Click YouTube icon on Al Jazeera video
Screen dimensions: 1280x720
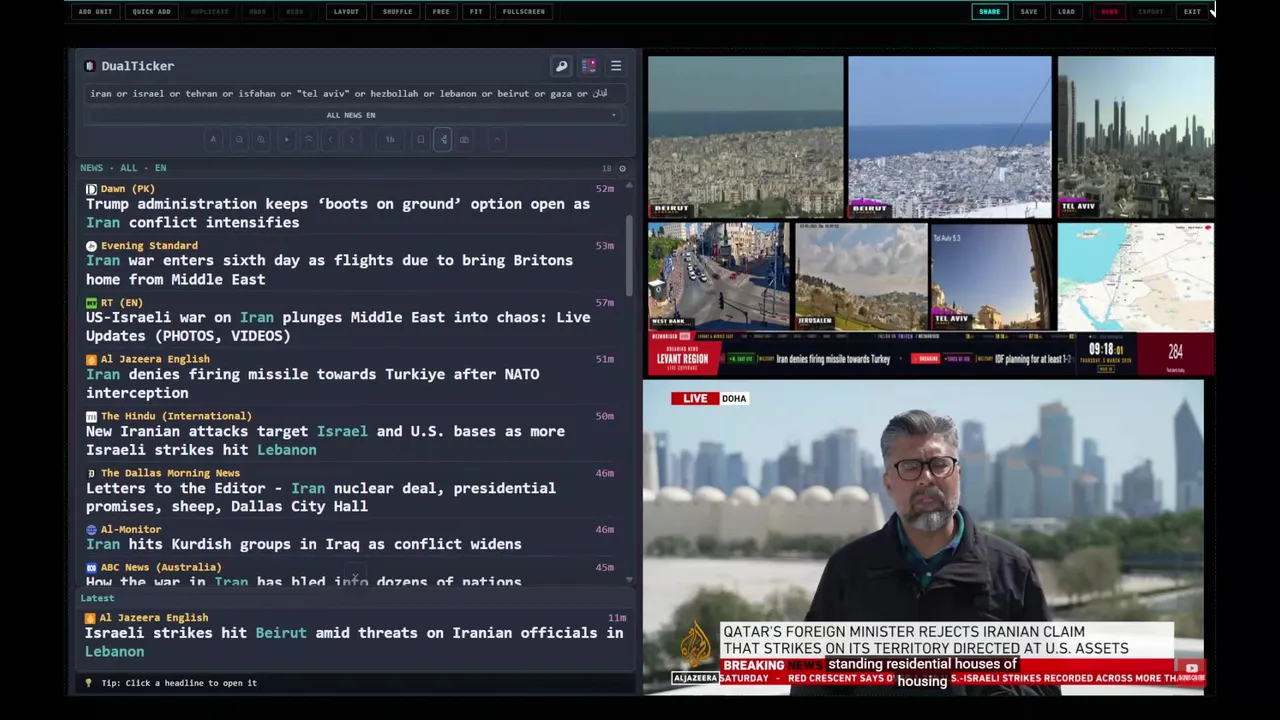[x=1191, y=668]
